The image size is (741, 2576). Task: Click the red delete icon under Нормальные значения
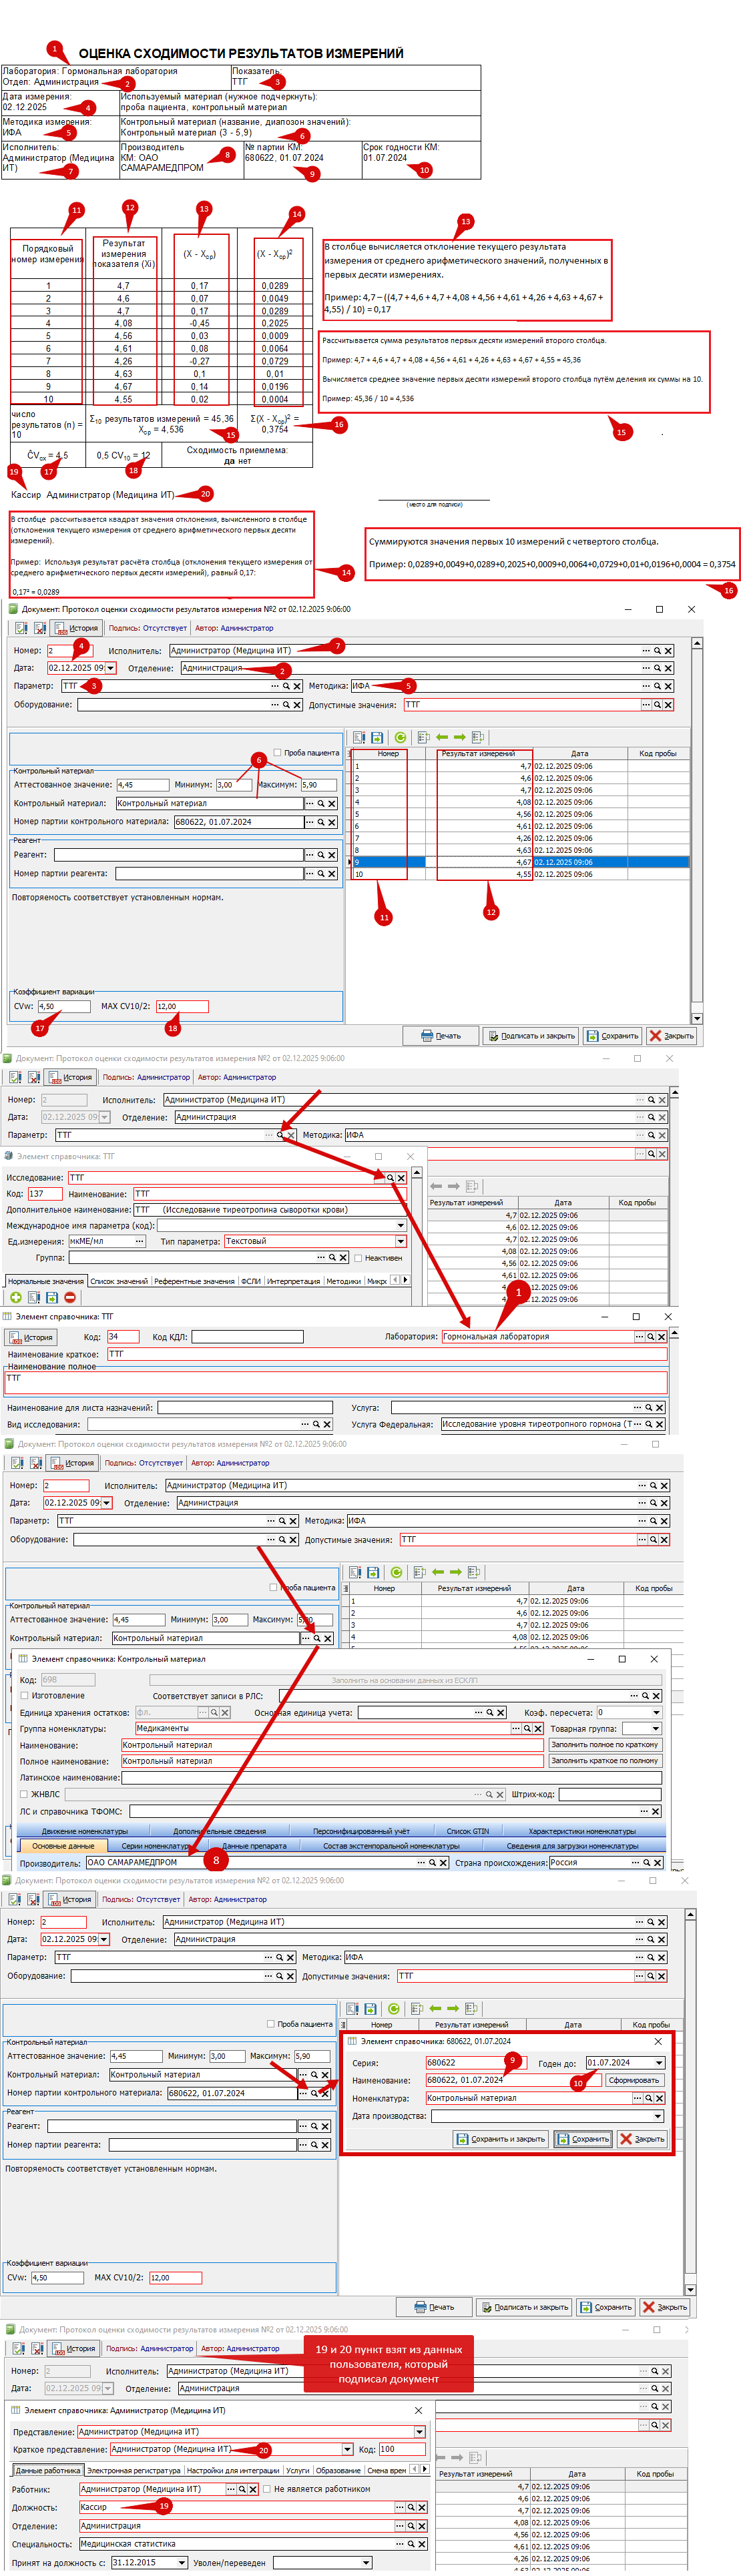70,1297
